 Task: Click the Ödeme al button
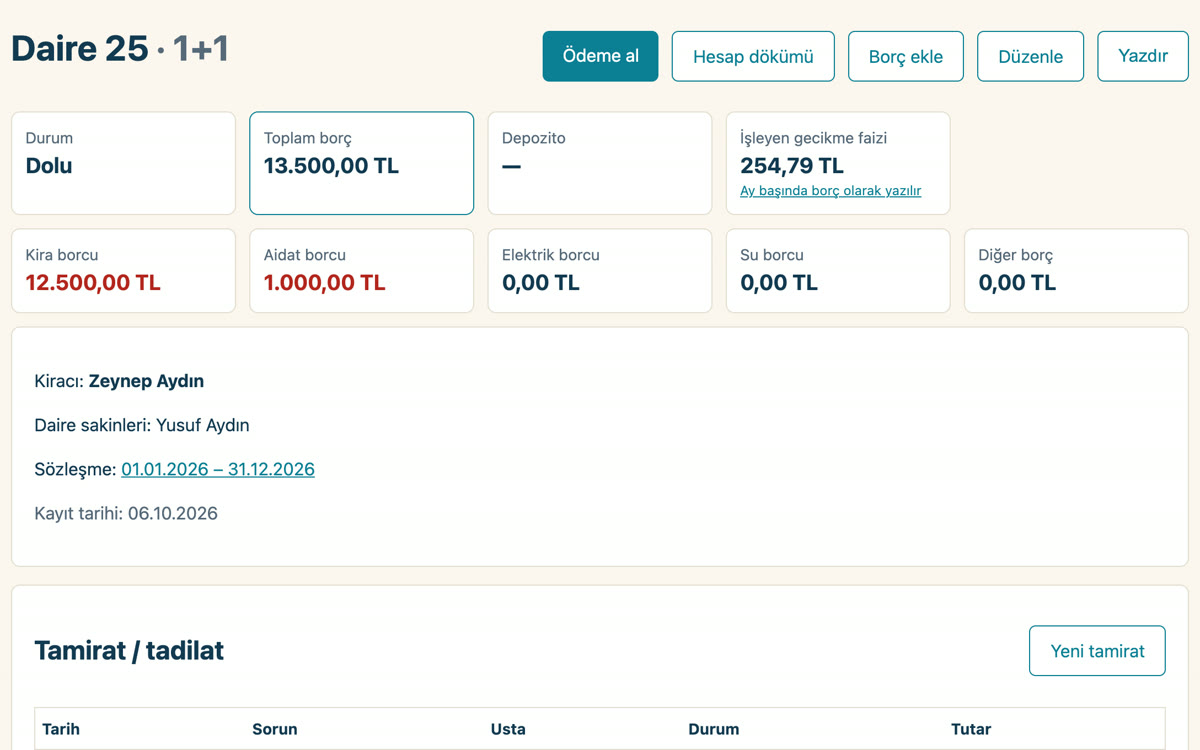[600, 56]
